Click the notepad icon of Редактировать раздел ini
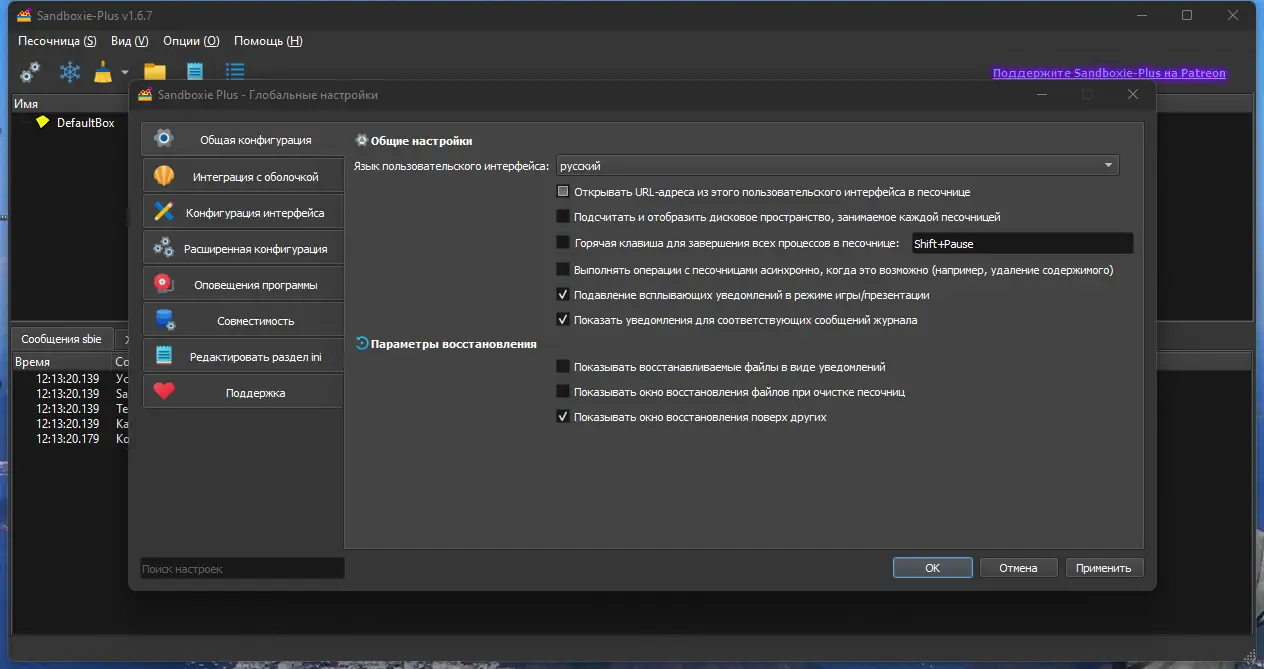The height and width of the screenshot is (669, 1264). pos(164,356)
